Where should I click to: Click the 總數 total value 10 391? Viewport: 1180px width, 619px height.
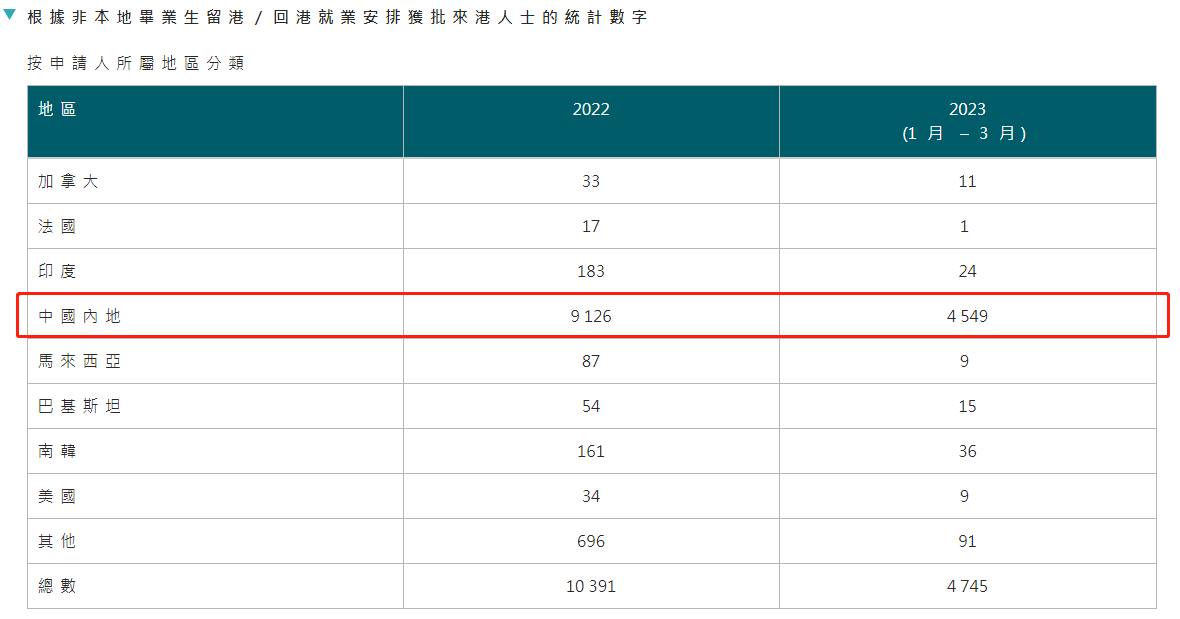click(590, 586)
